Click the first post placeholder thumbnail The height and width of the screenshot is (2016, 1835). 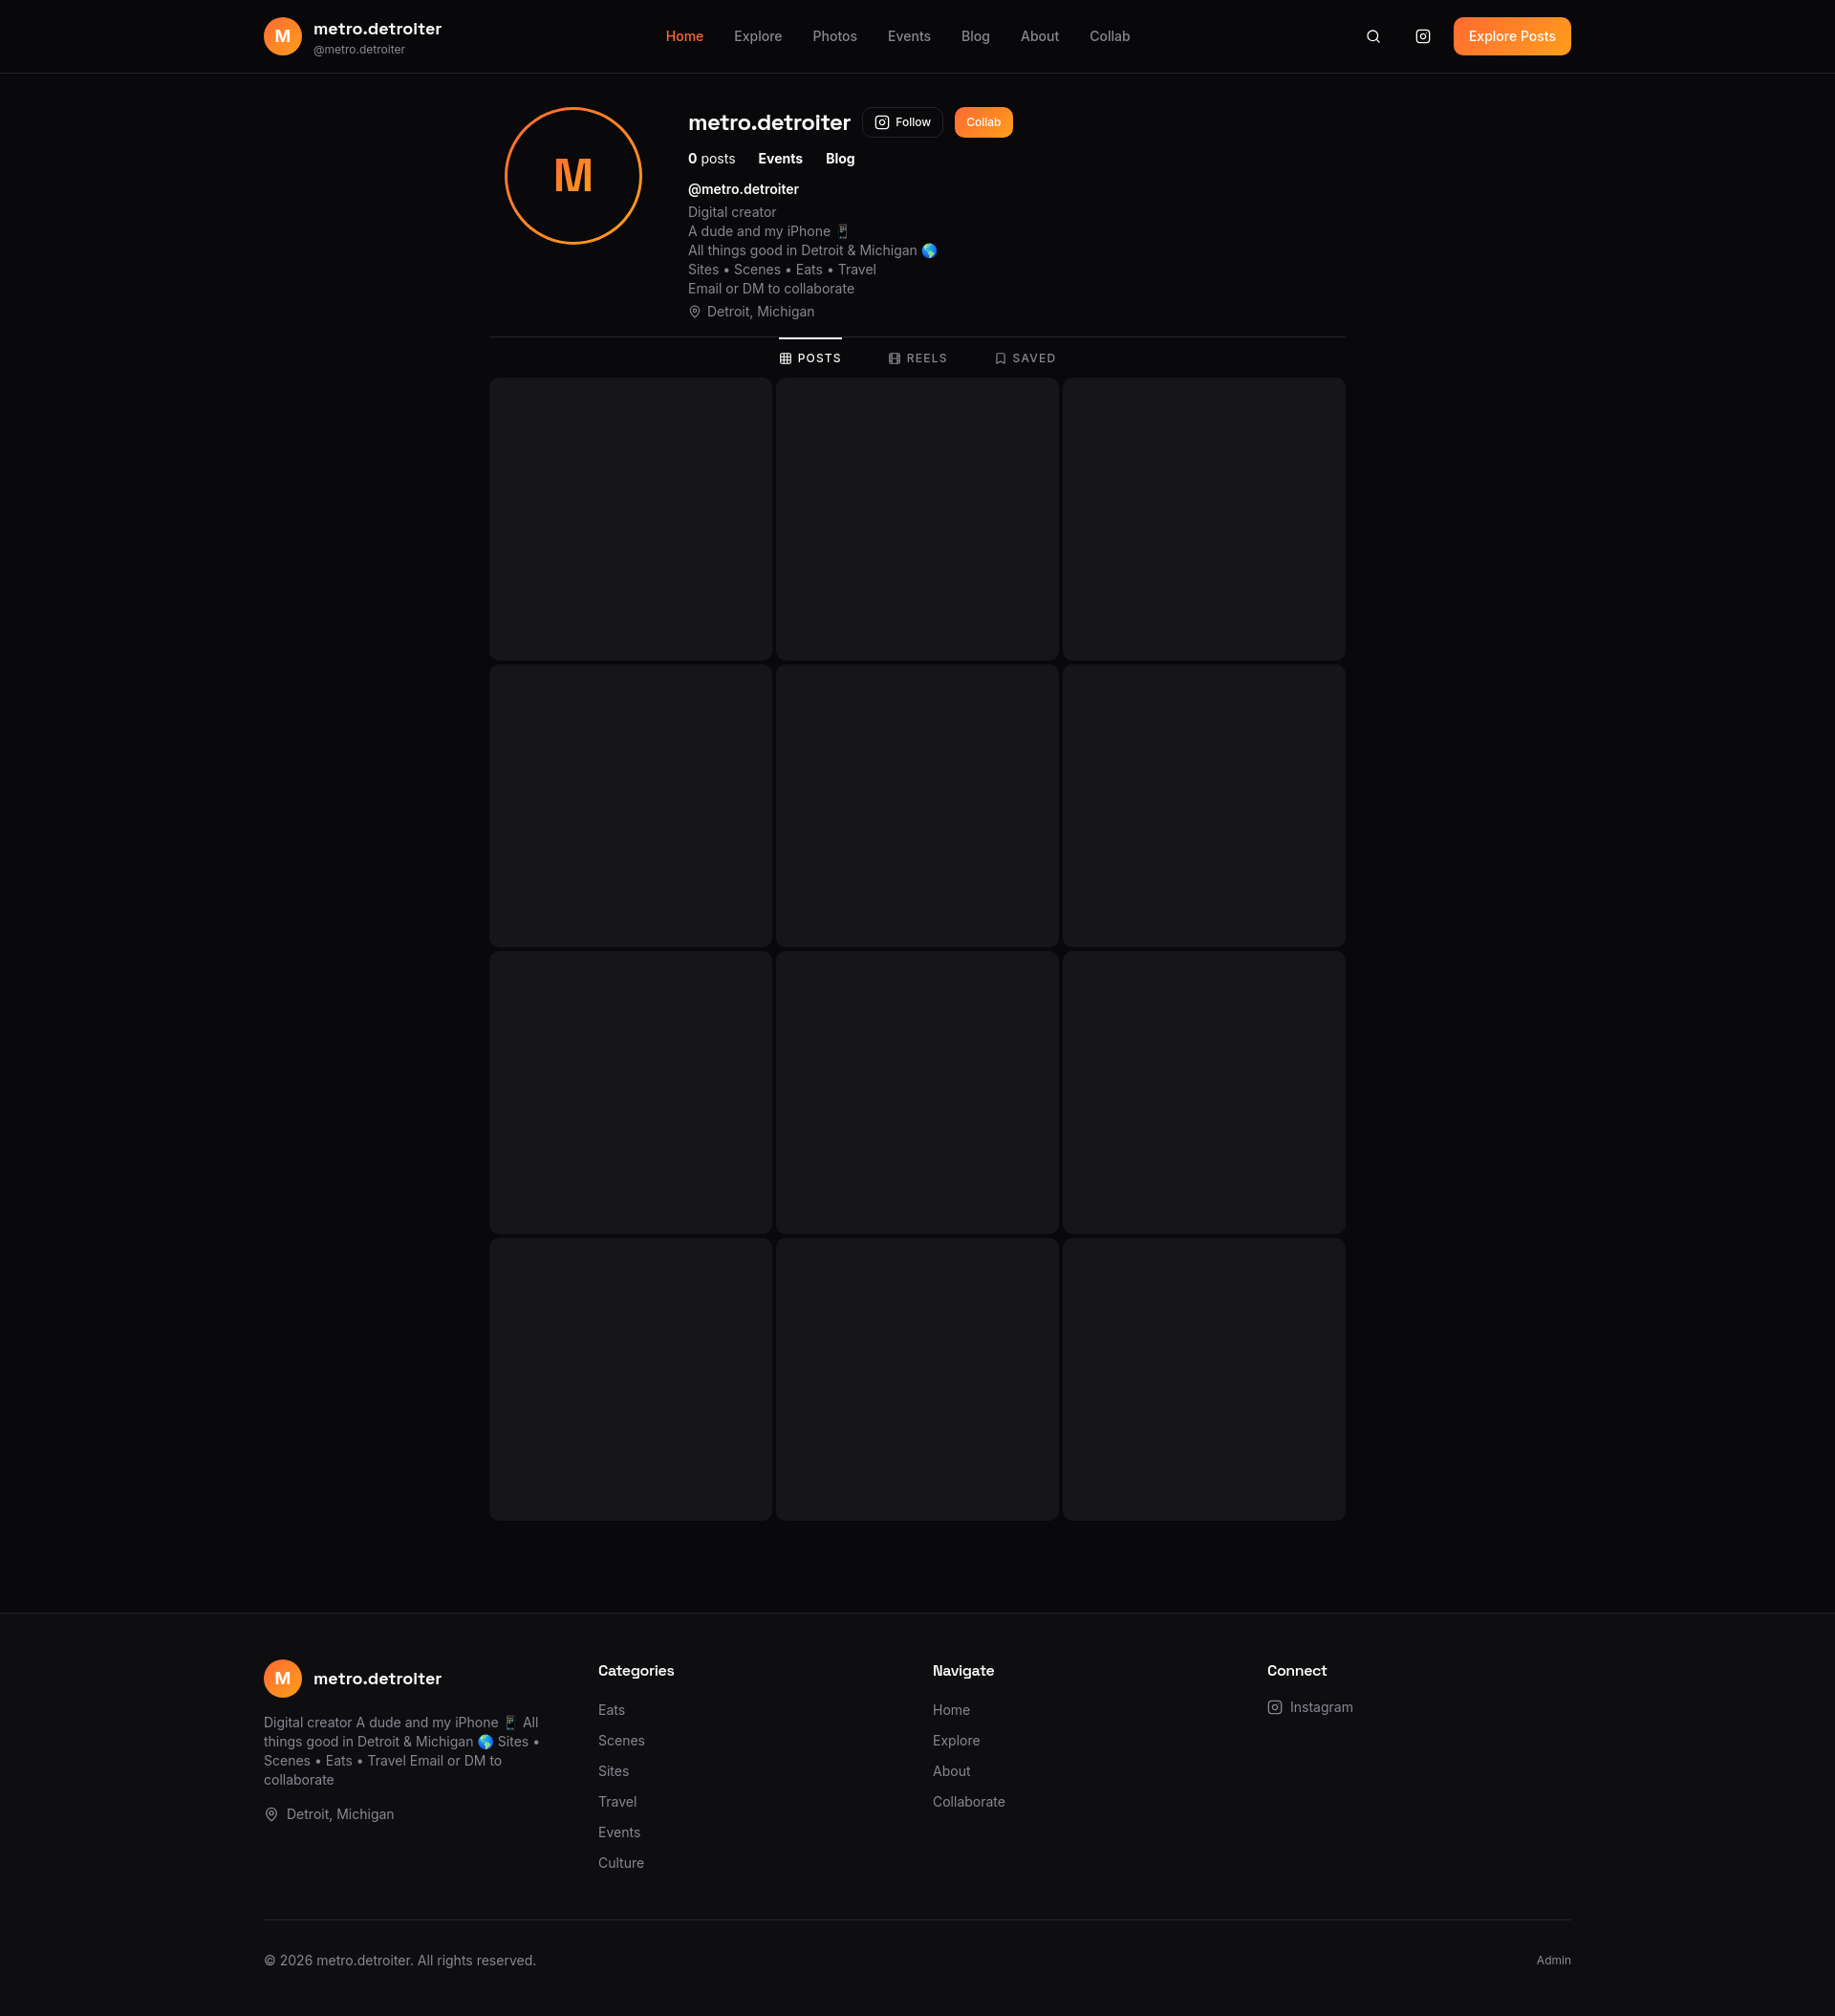(x=630, y=519)
